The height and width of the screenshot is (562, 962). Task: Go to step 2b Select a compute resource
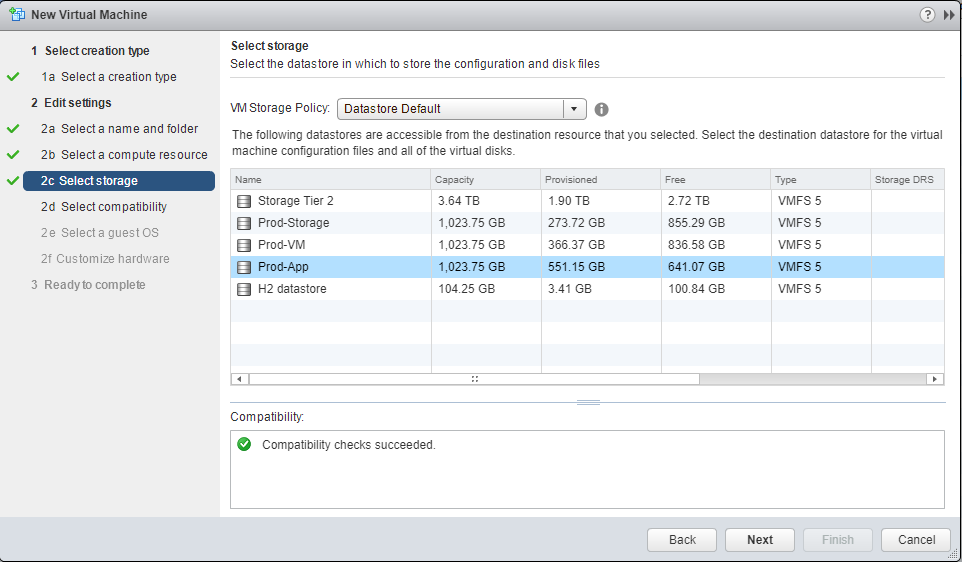pyautogui.click(x=125, y=155)
